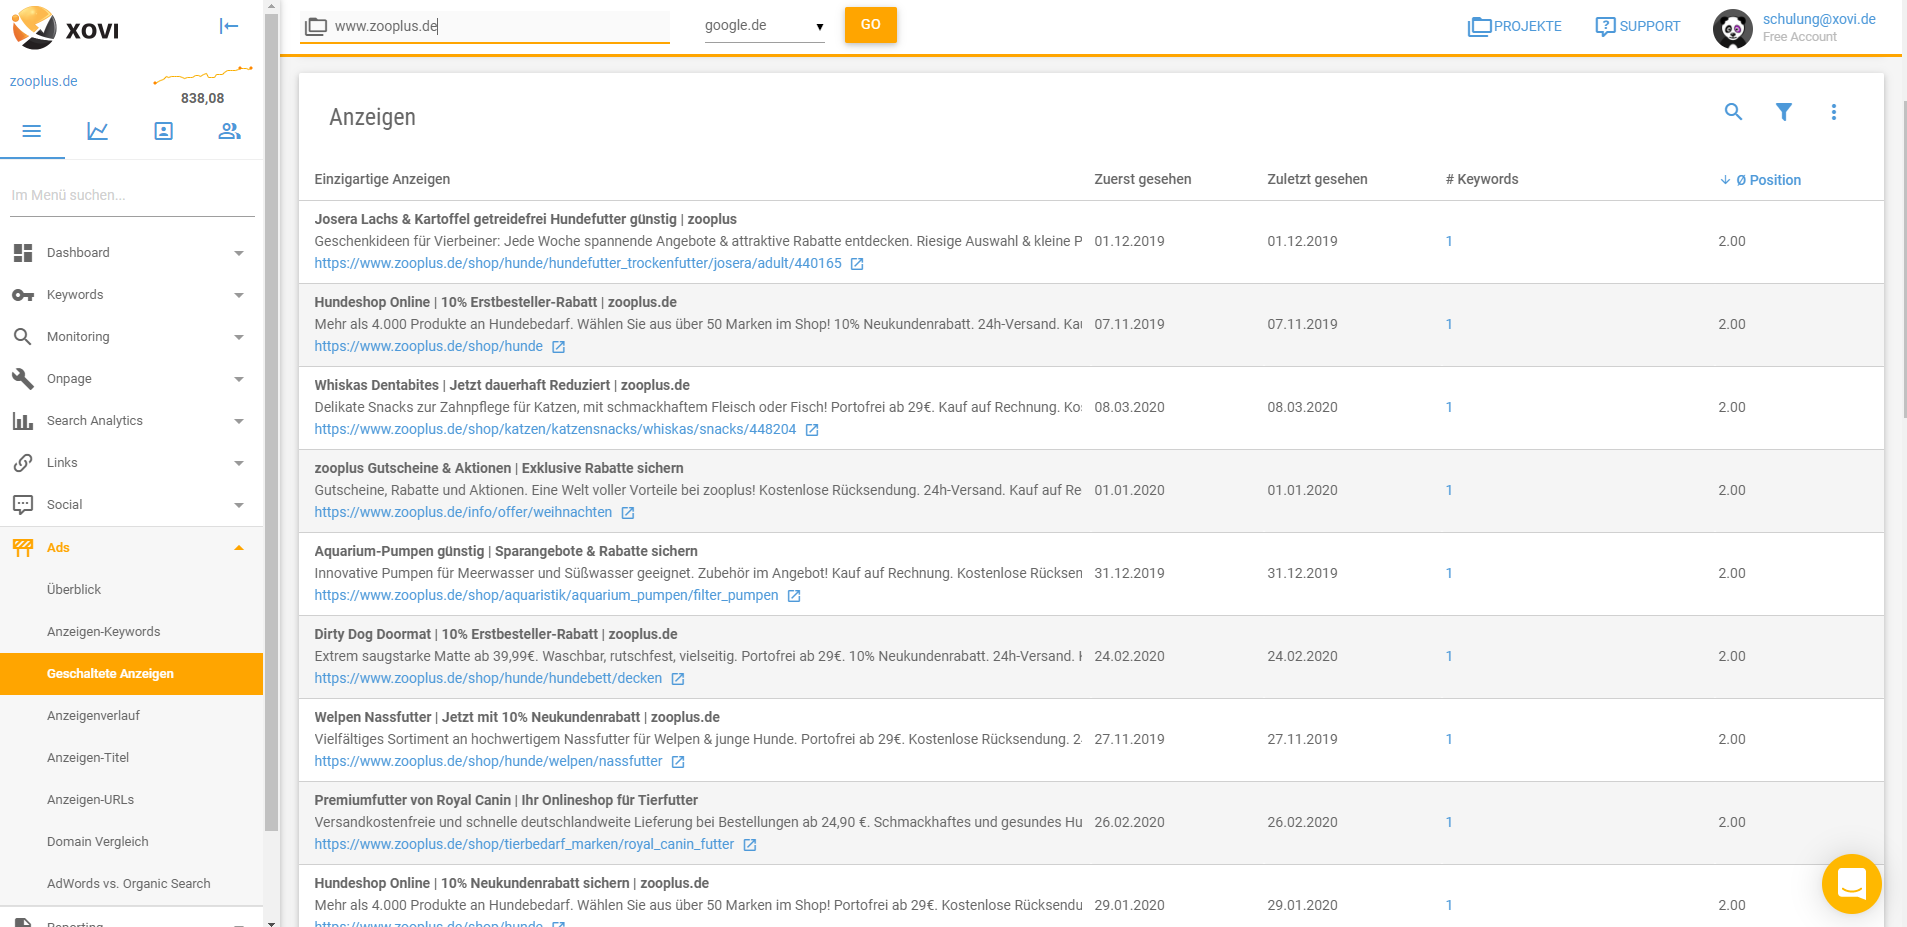Open the hamburger menu tab in sidebar
1907x927 pixels.
tap(32, 131)
